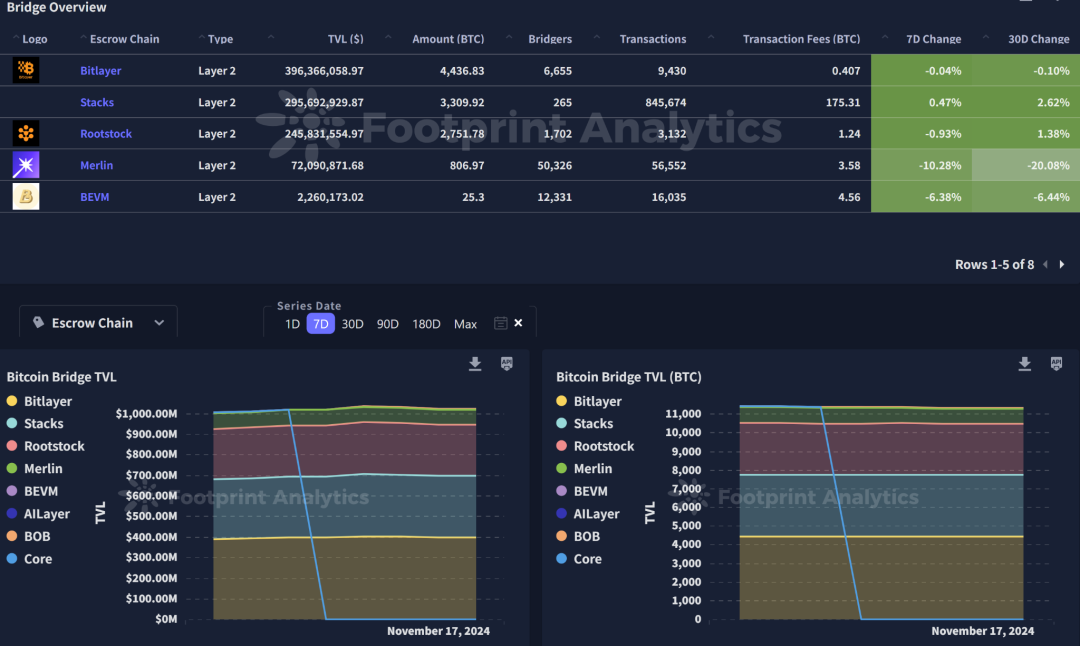
Task: Click Merlin's -20.08% 30D change cell
Action: [x=1026, y=165]
